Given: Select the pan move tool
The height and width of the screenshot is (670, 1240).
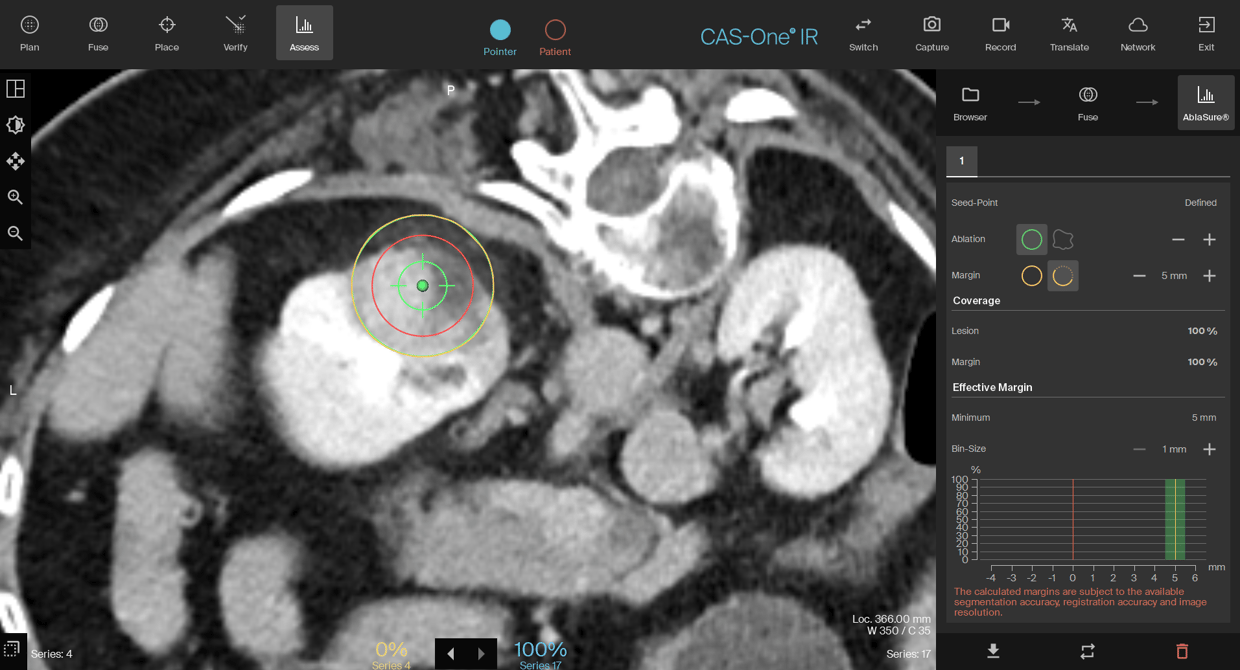Looking at the screenshot, I should pyautogui.click(x=15, y=161).
